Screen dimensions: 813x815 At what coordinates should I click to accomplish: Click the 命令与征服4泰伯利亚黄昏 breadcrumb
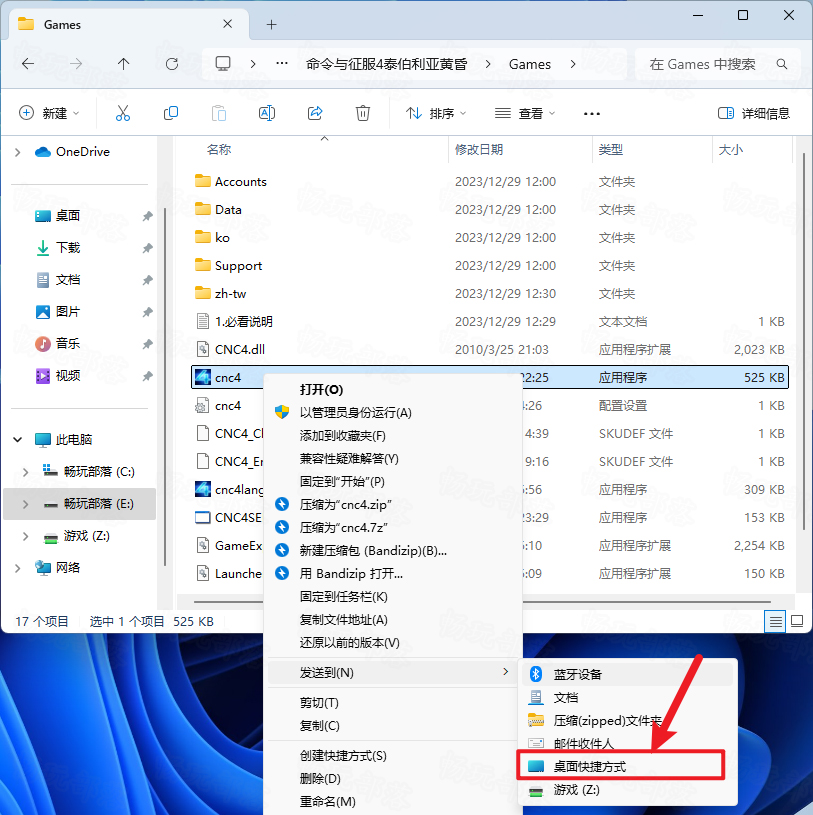click(387, 64)
